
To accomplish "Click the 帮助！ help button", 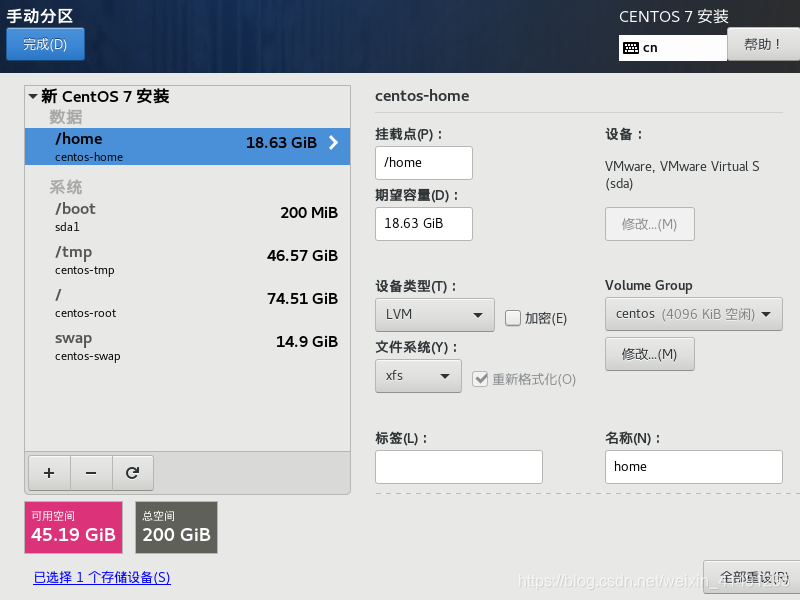I will pyautogui.click(x=762, y=44).
